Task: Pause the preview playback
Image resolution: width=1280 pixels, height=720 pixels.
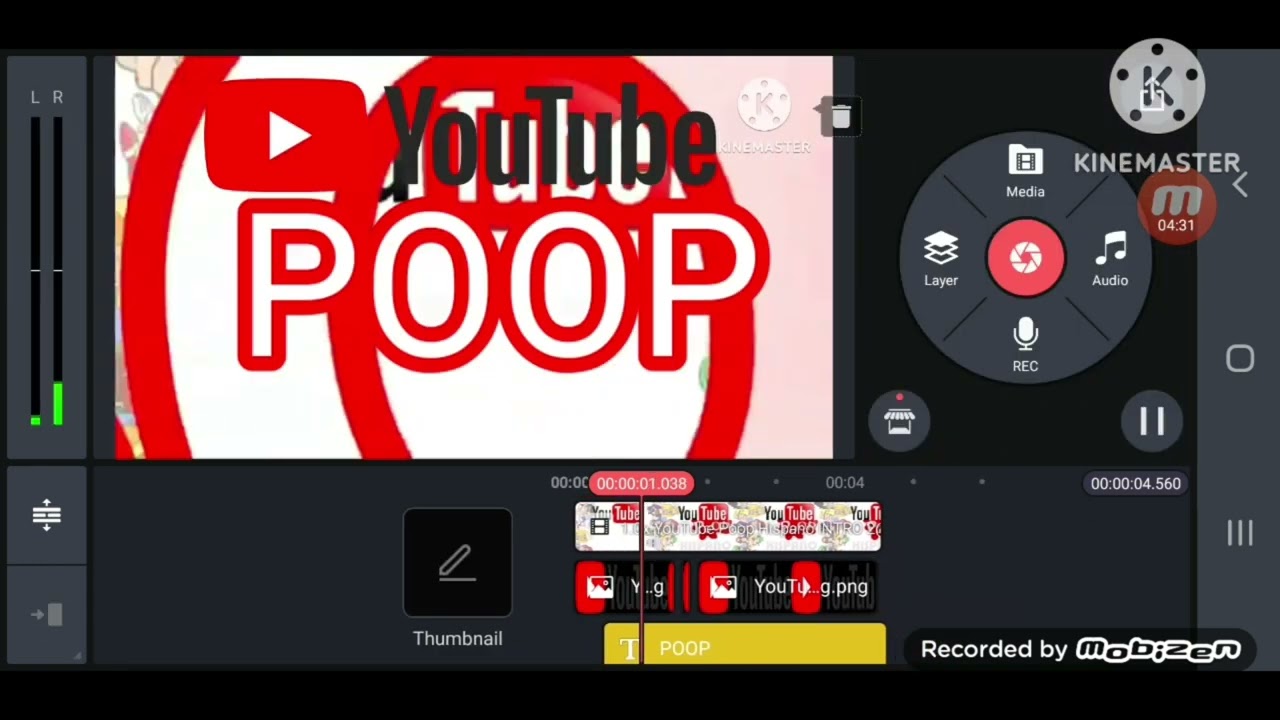Action: 1152,421
